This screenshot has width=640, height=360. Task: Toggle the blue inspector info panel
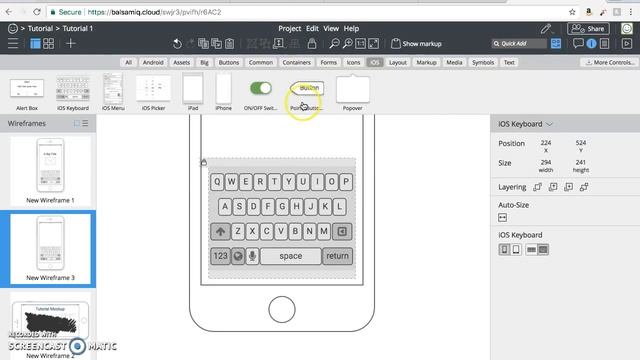[591, 44]
